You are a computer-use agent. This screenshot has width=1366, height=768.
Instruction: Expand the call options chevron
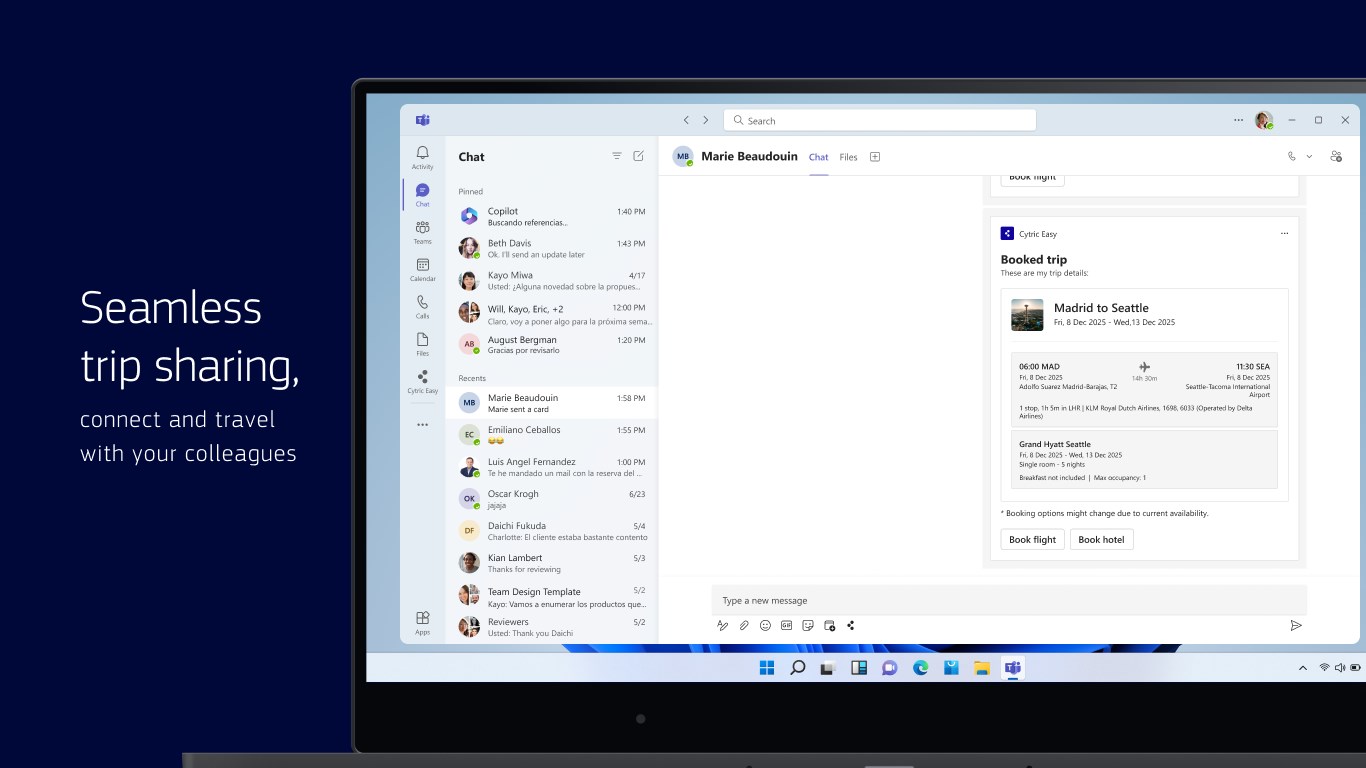[x=1309, y=156]
